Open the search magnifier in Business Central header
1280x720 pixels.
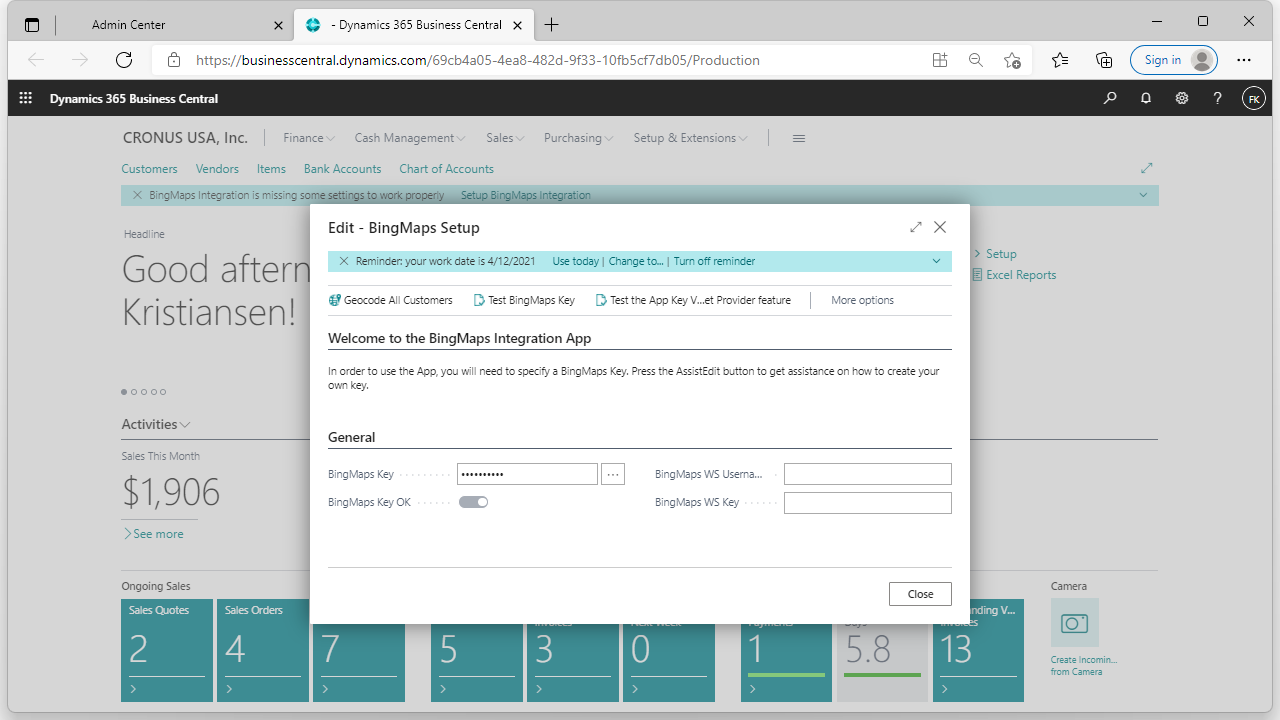pyautogui.click(x=1110, y=98)
